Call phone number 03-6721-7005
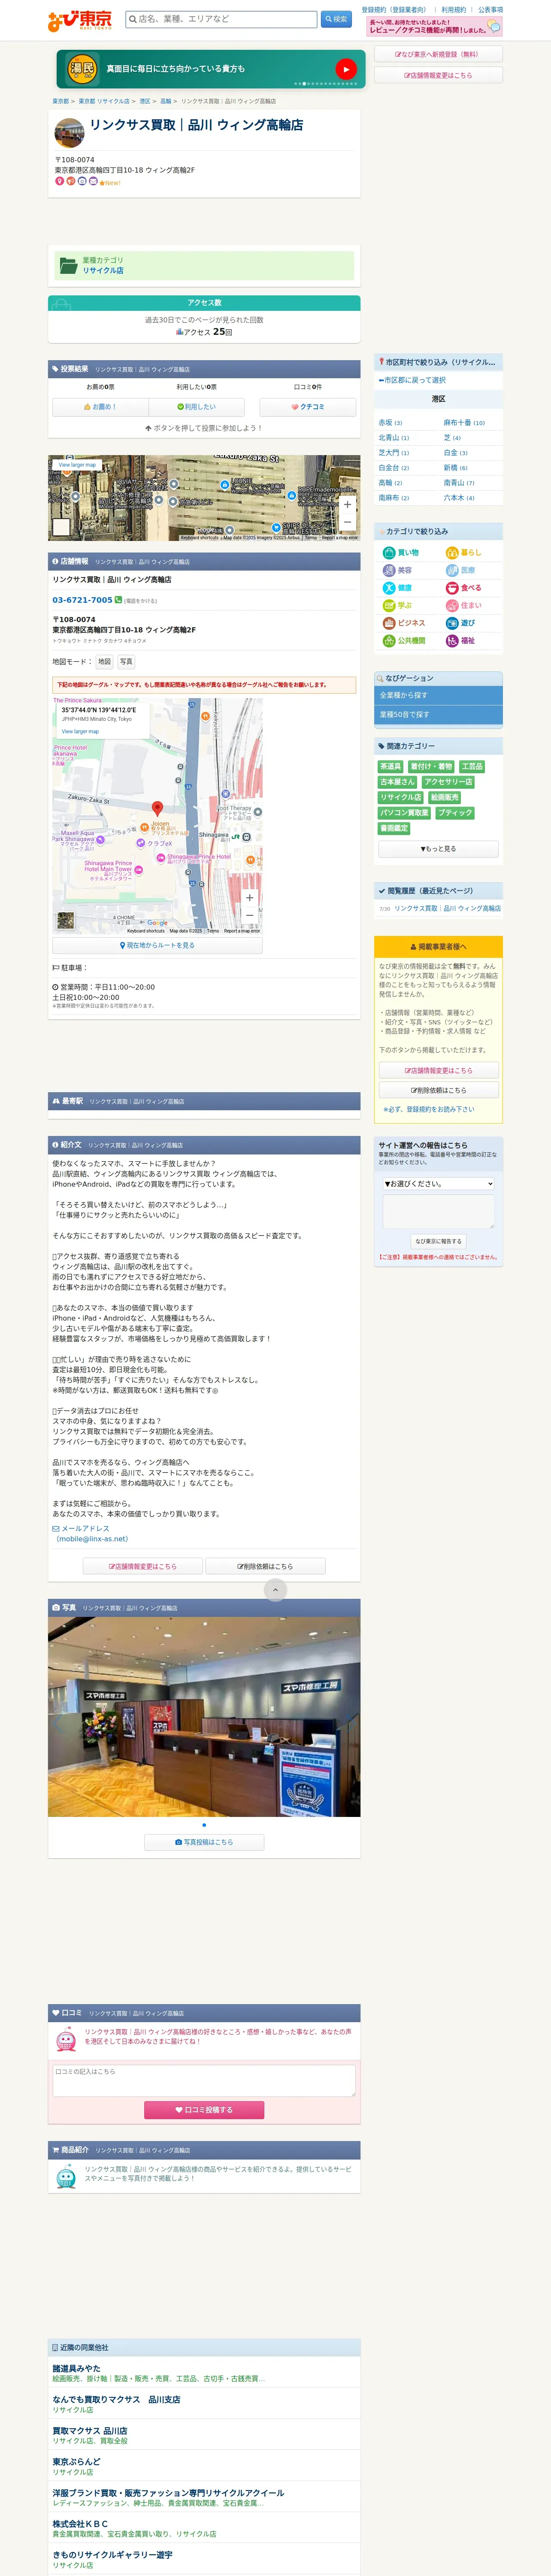Viewport: 551px width, 2576px height. [82, 600]
